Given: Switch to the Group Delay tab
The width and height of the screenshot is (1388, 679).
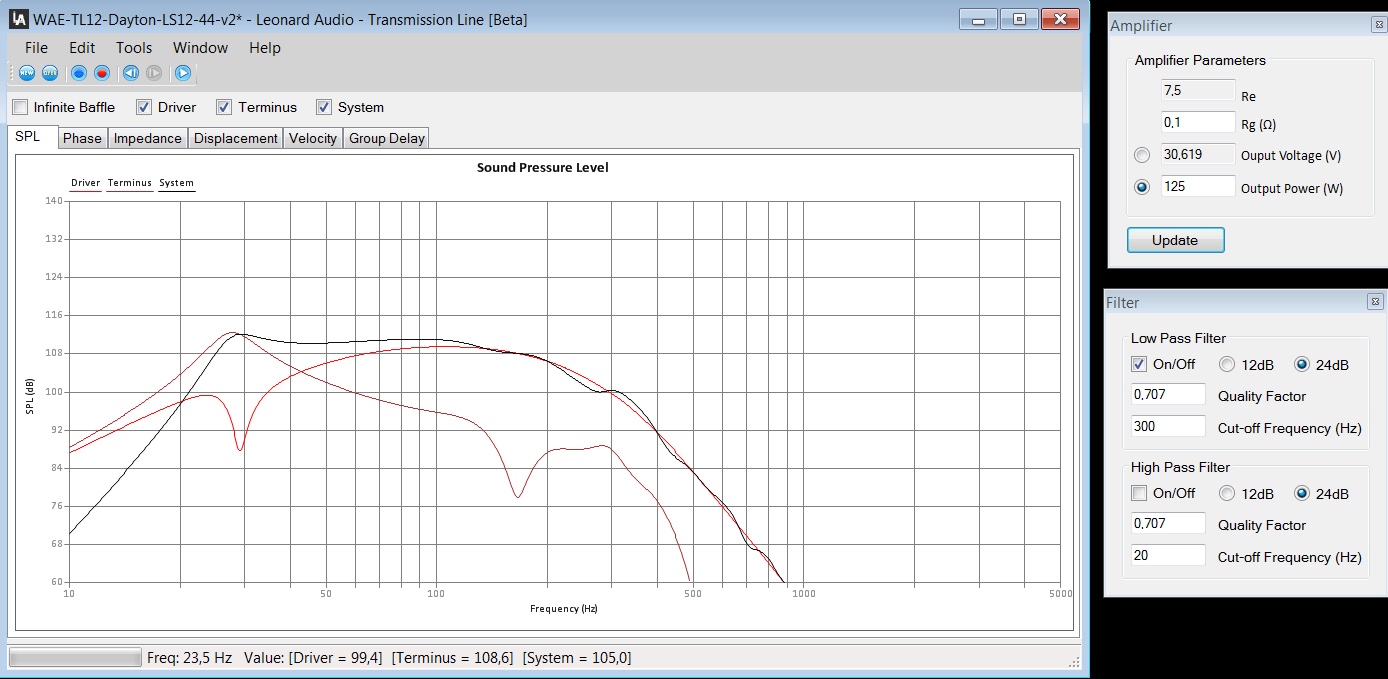Looking at the screenshot, I should click(x=387, y=138).
